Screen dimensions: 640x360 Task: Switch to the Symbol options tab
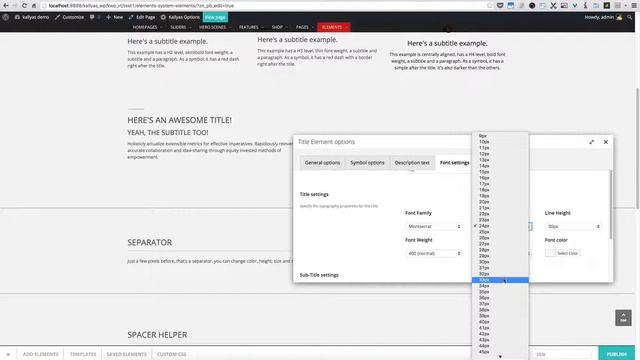[x=367, y=163]
